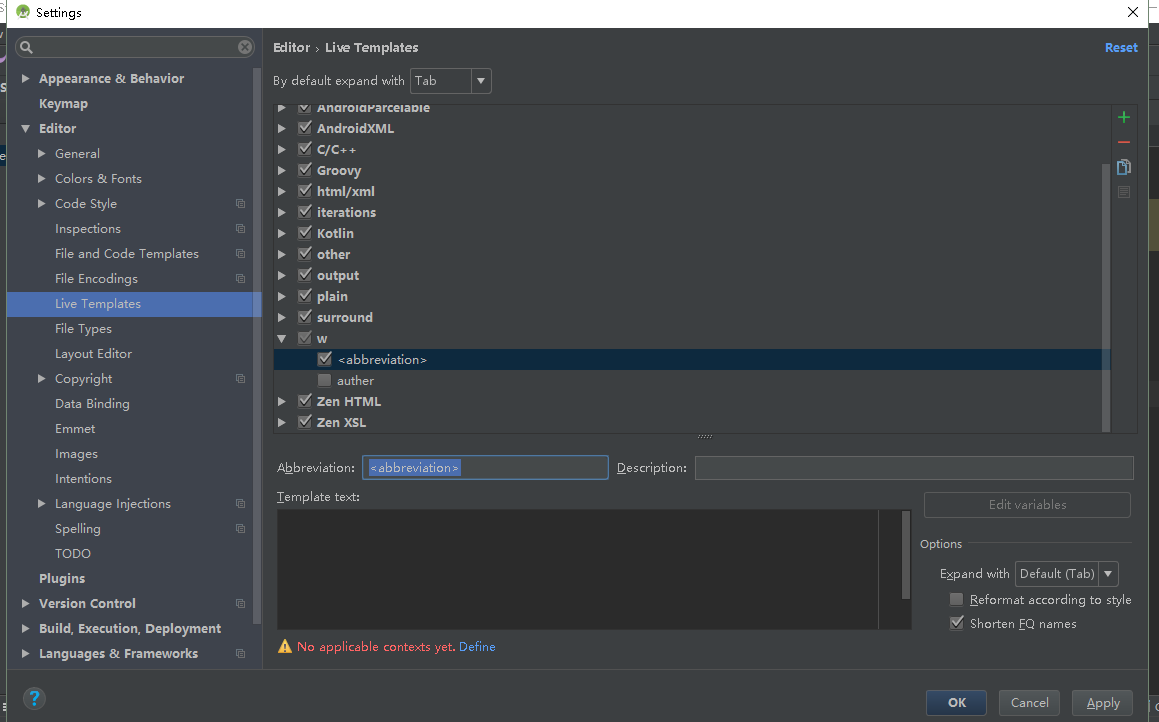The width and height of the screenshot is (1159, 722).
Task: Click the disabled Edit variables button
Action: pyautogui.click(x=1027, y=505)
